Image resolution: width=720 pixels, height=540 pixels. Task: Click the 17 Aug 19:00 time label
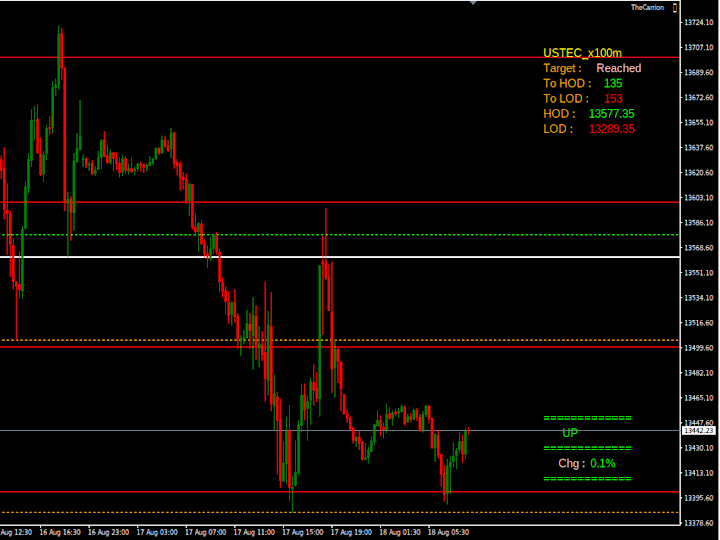(x=351, y=532)
